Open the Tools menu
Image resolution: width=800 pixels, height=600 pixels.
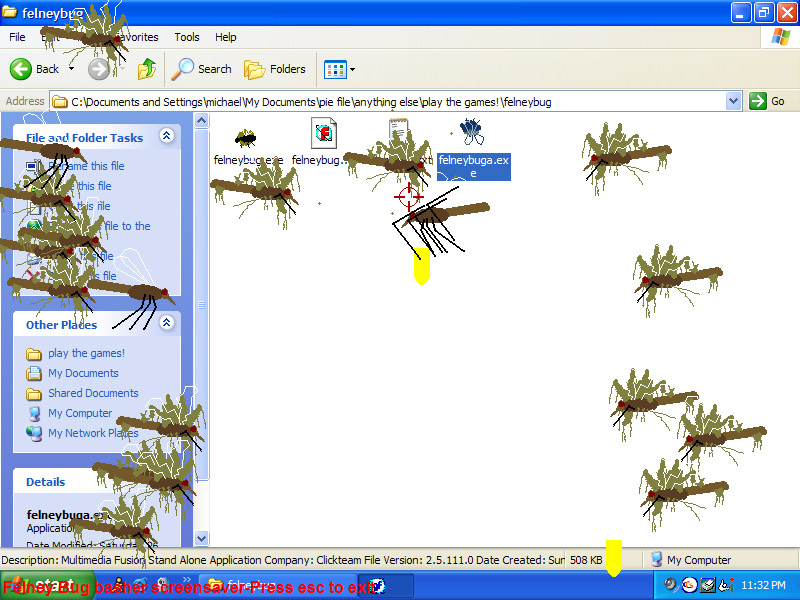click(187, 37)
